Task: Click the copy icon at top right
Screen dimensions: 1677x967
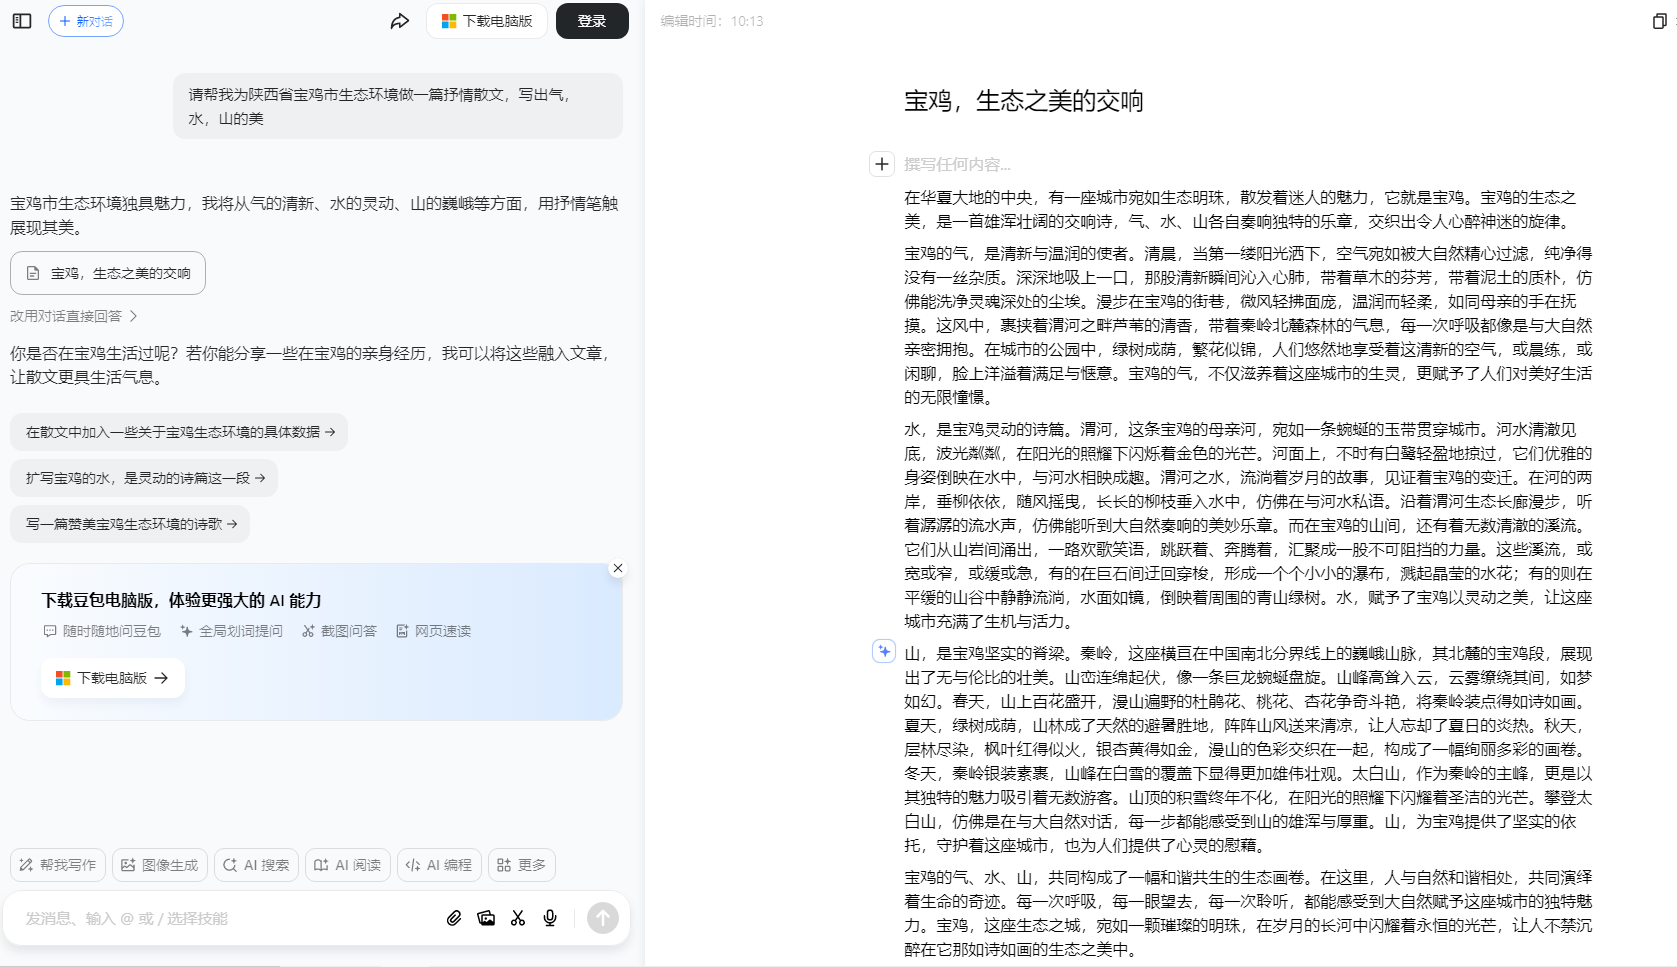Action: click(x=1659, y=21)
